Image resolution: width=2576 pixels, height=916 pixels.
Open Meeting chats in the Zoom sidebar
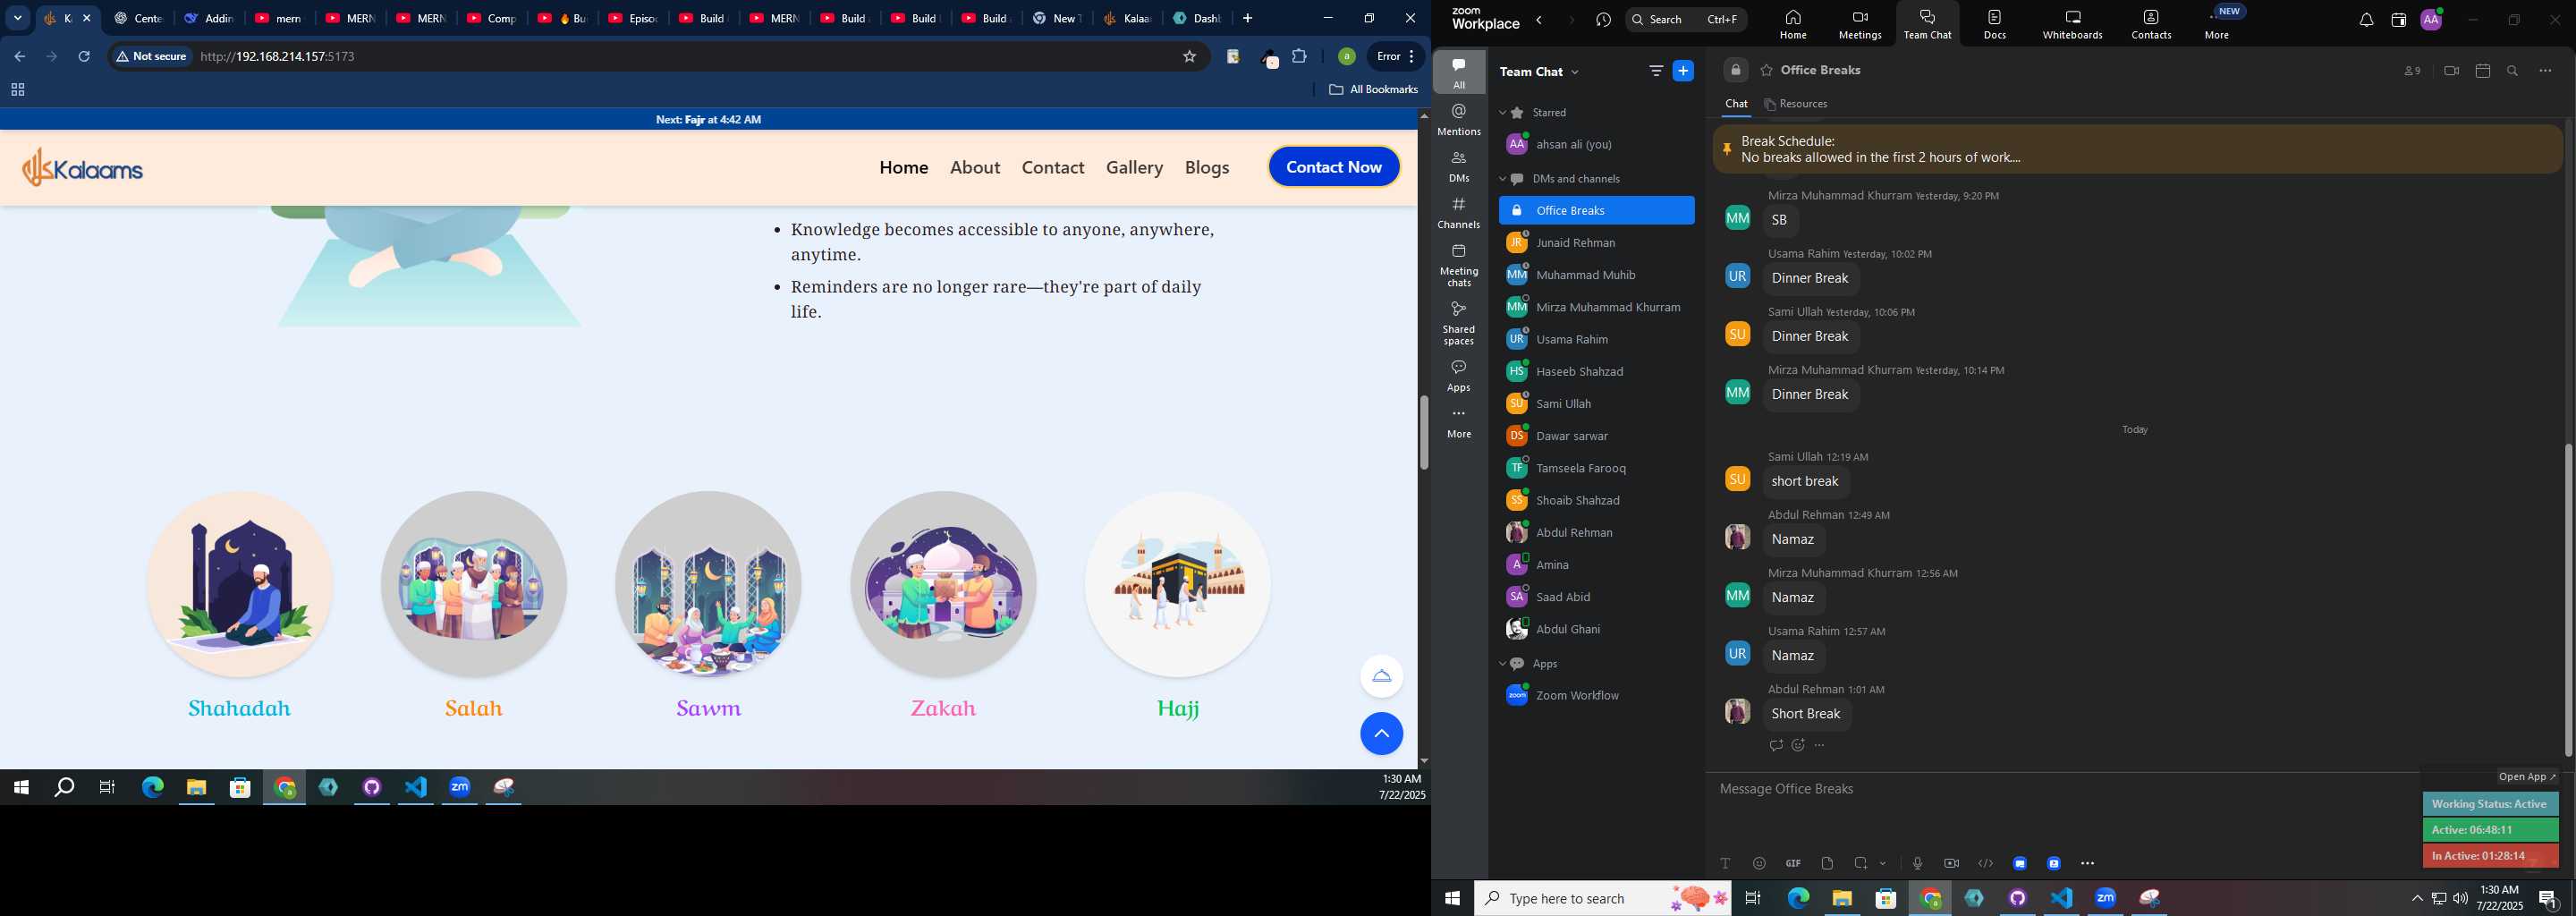tap(1459, 265)
